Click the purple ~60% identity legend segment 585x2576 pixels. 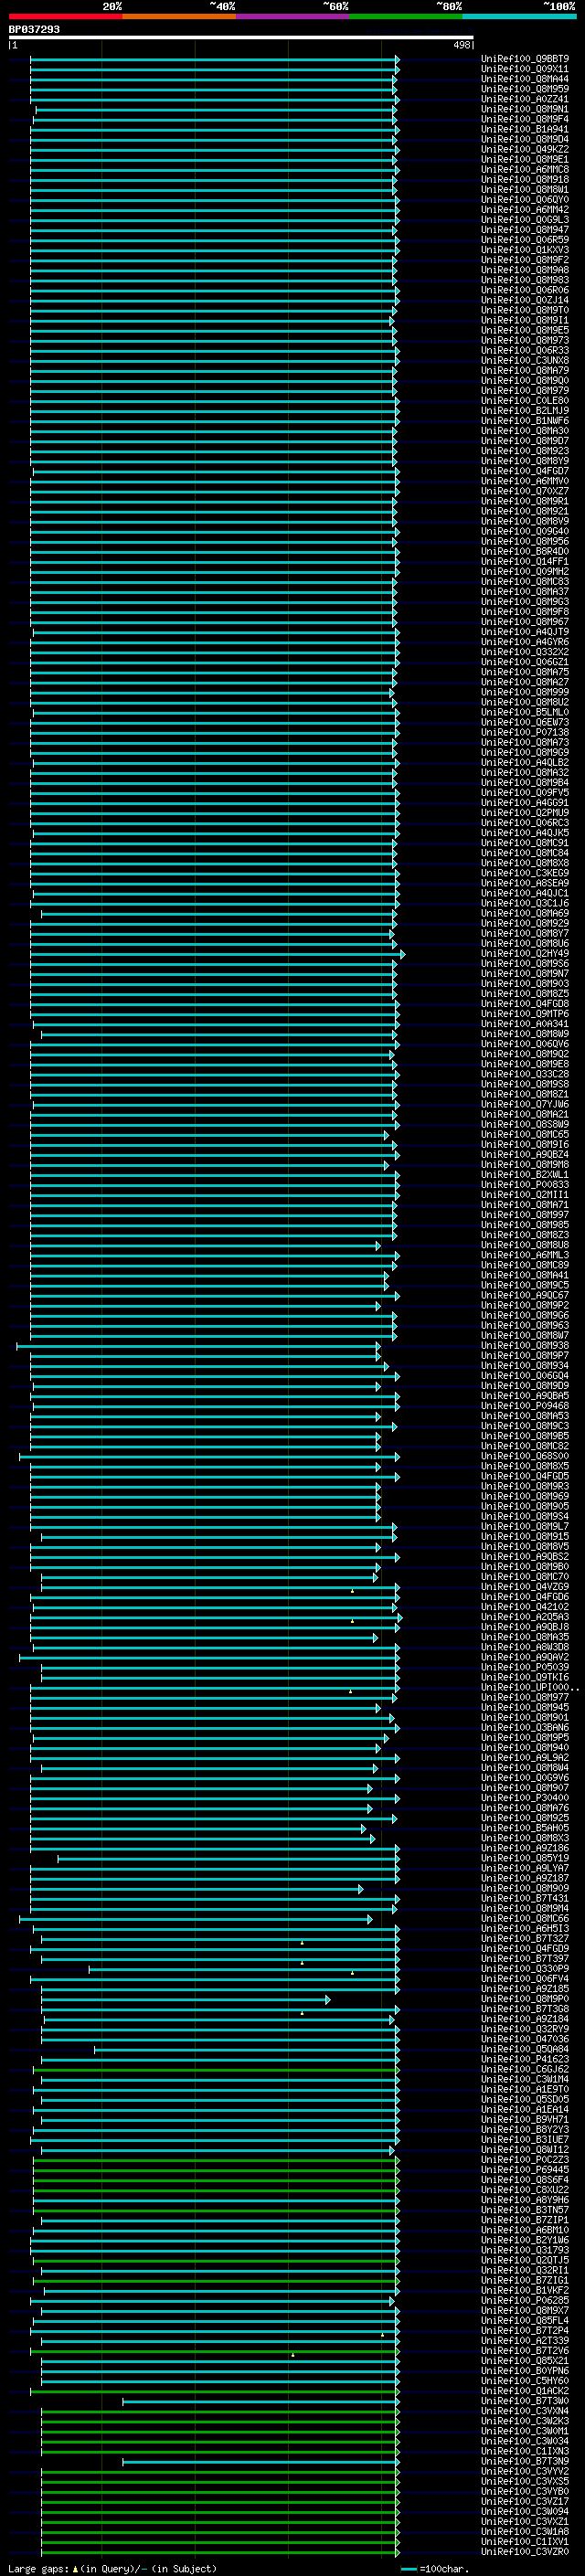pos(293,16)
